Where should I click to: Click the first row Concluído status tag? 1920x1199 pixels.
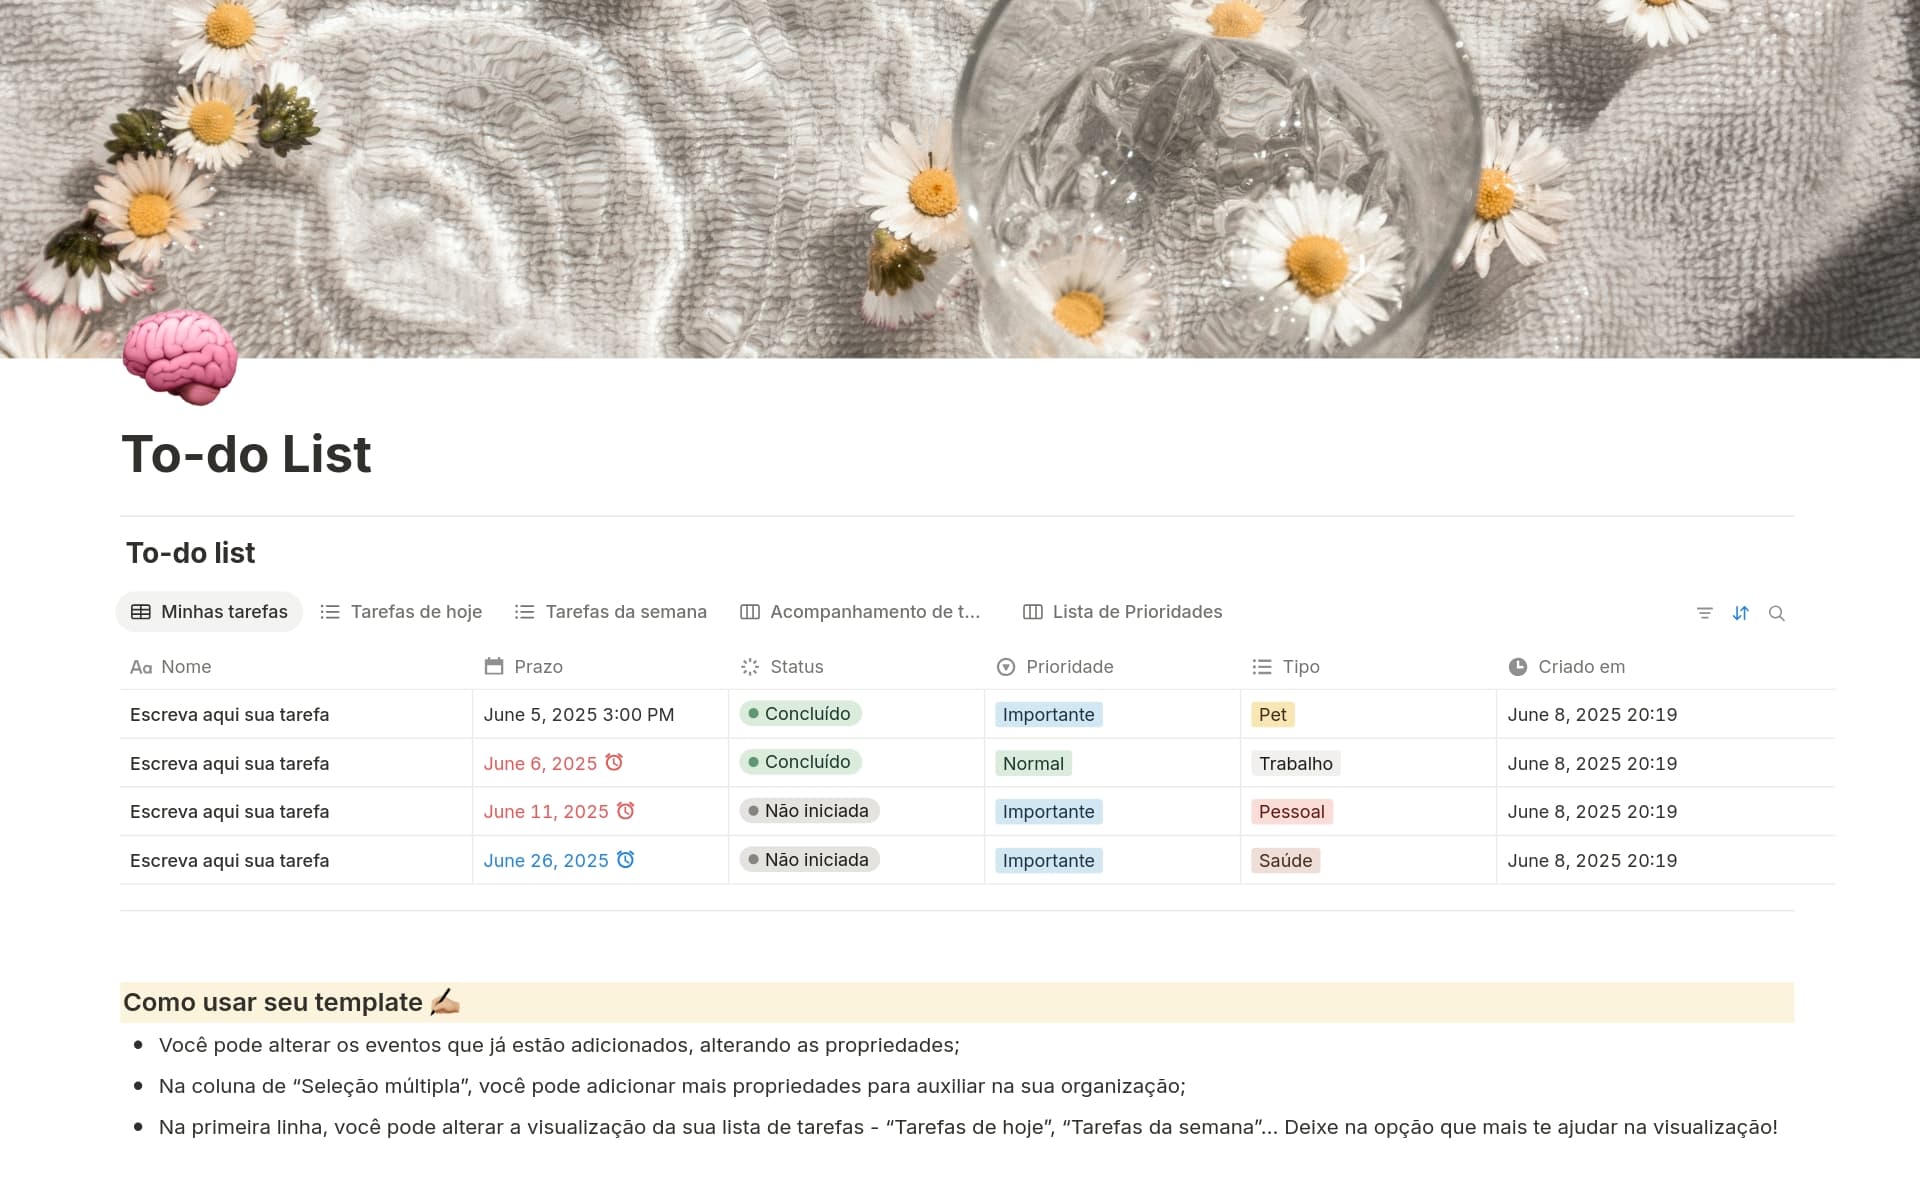click(800, 714)
